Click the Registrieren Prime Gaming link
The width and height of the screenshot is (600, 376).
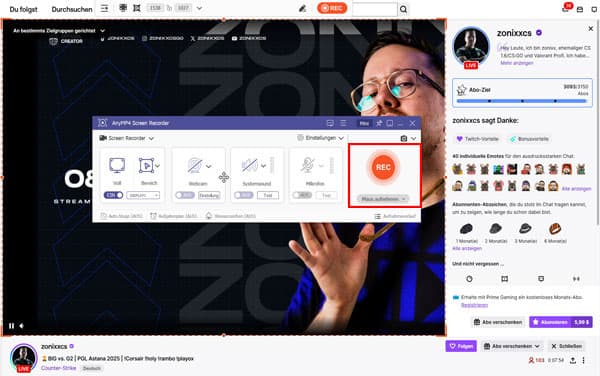point(474,305)
